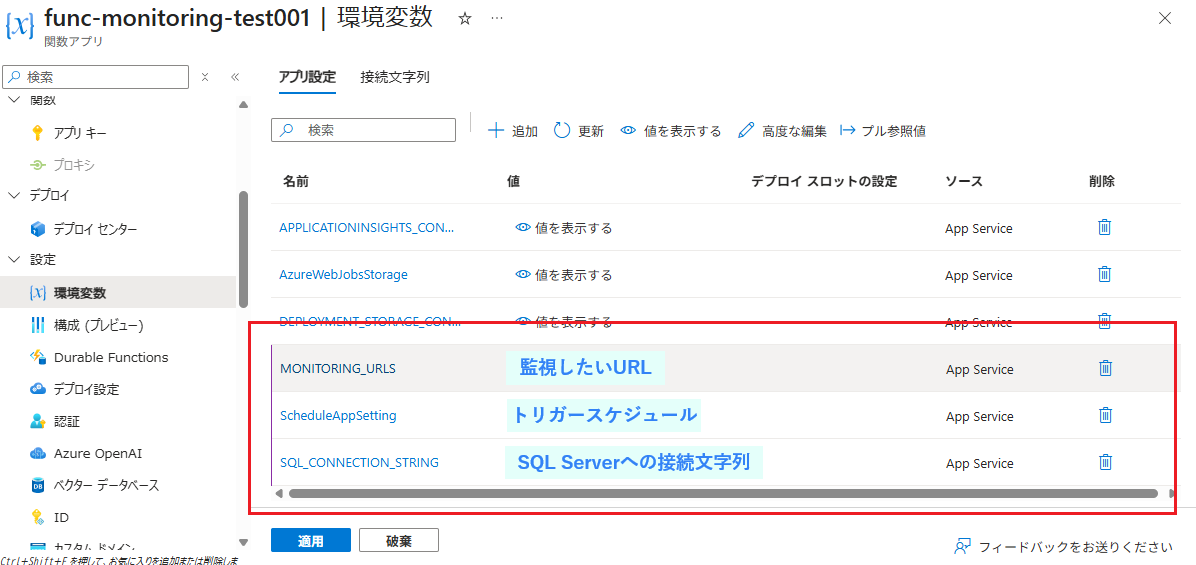Open 認証 sidebar item
Screen dimensions: 1196x565
click(66, 422)
